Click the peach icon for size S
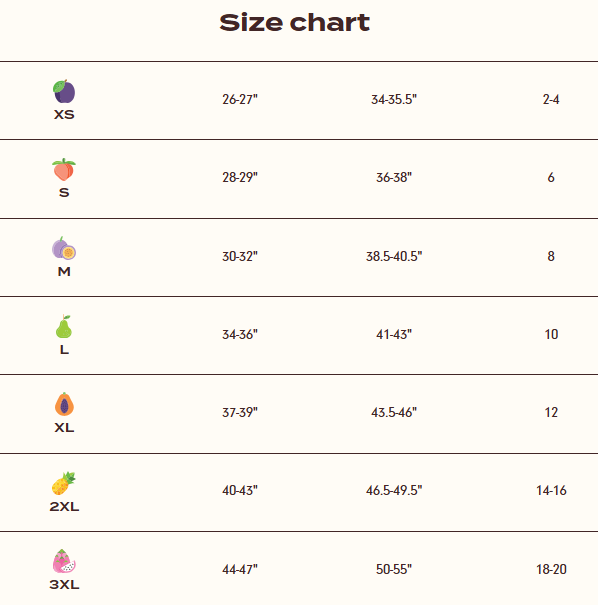Viewport: 598px width, 605px height. [64, 170]
